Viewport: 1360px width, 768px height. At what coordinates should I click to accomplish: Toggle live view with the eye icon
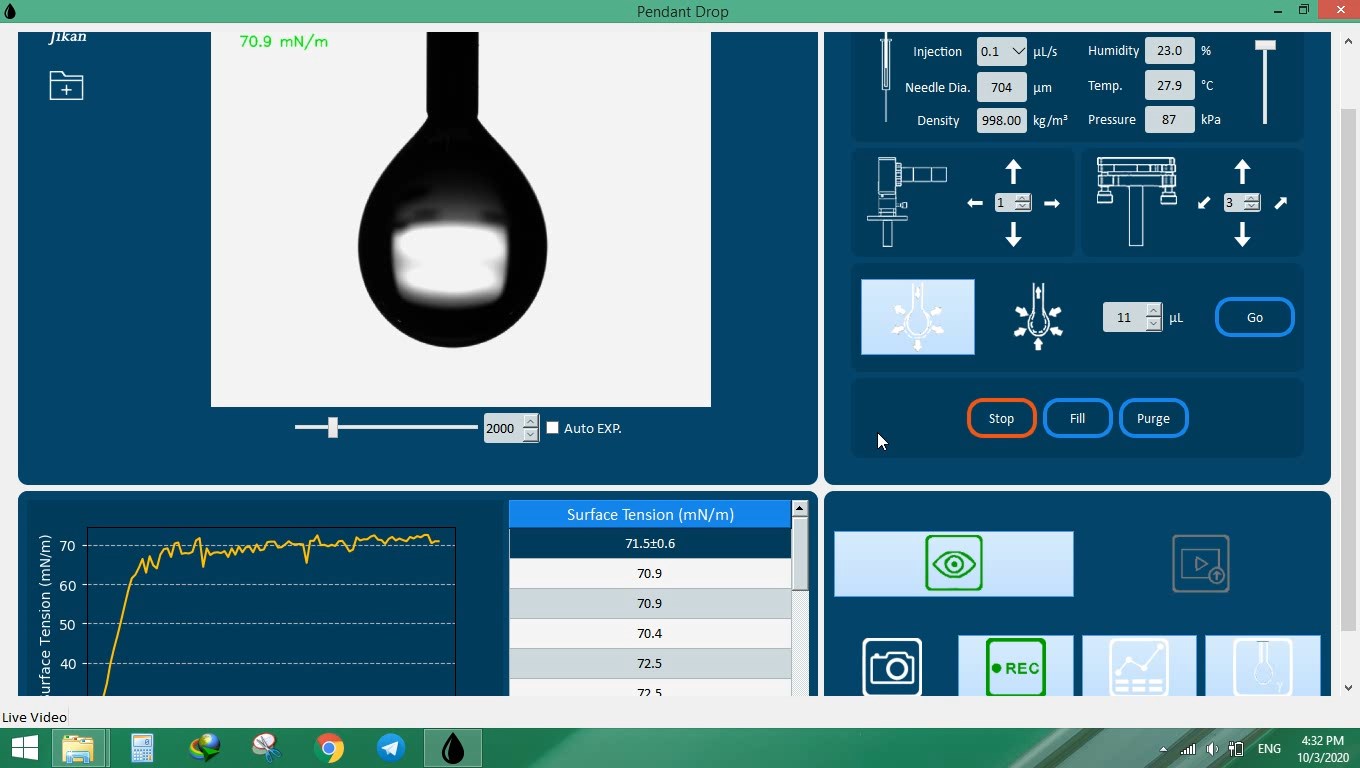[954, 564]
